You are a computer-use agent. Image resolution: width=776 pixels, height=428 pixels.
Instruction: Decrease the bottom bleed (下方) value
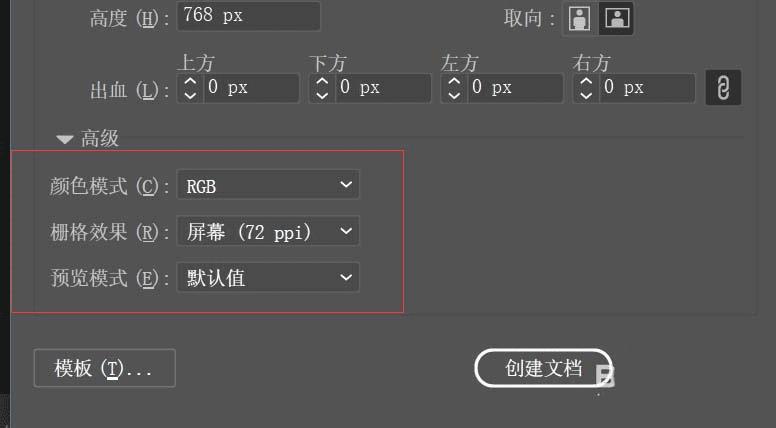tap(322, 95)
